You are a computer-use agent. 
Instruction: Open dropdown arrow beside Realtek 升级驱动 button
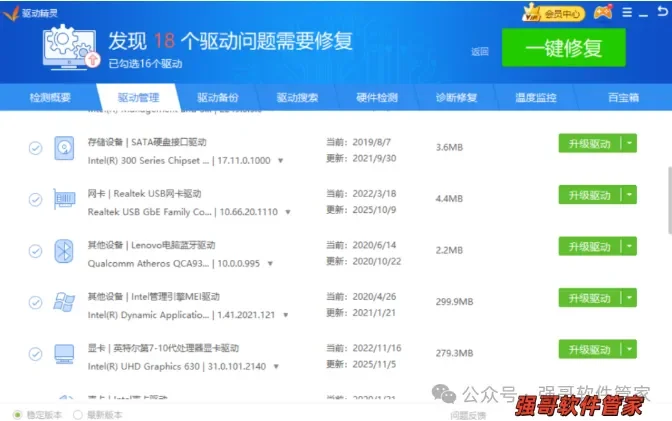(629, 195)
